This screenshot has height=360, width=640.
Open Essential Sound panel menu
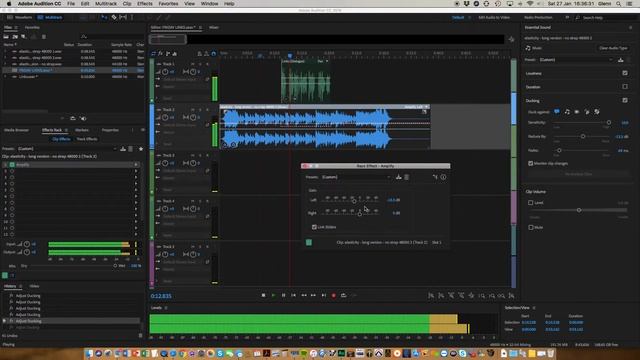coord(631,27)
